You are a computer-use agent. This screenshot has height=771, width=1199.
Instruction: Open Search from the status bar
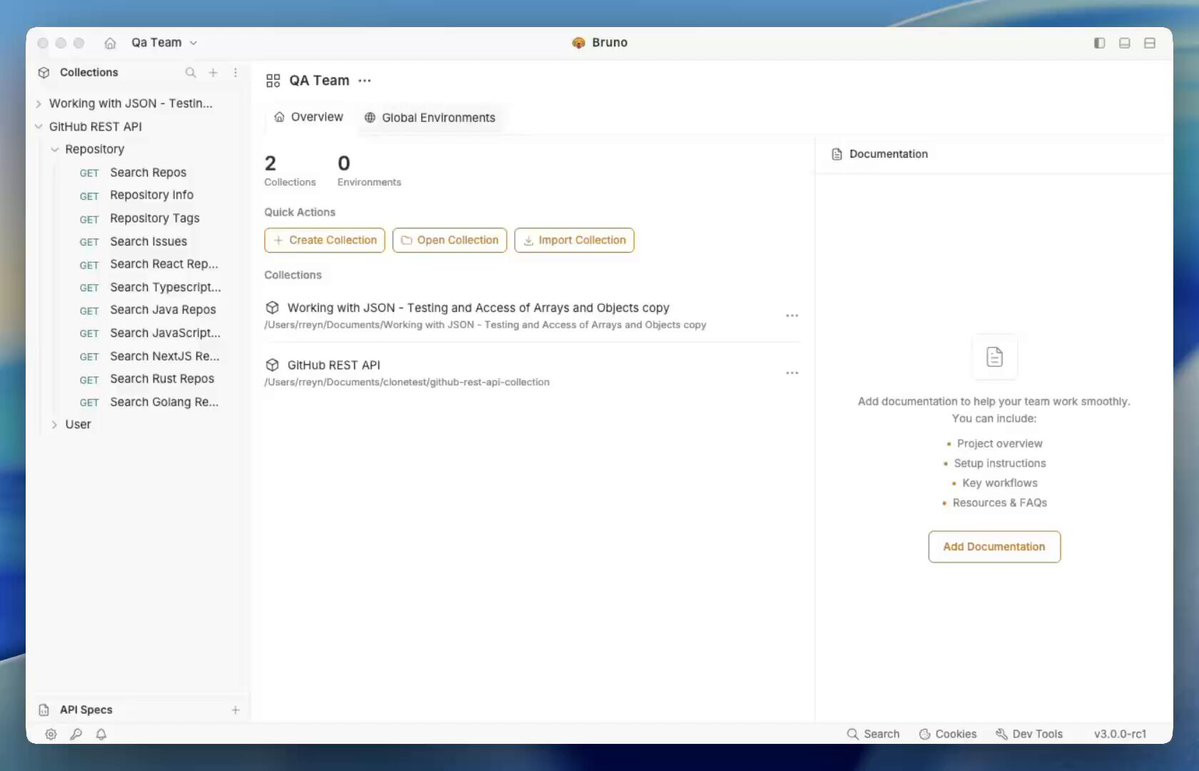click(873, 734)
